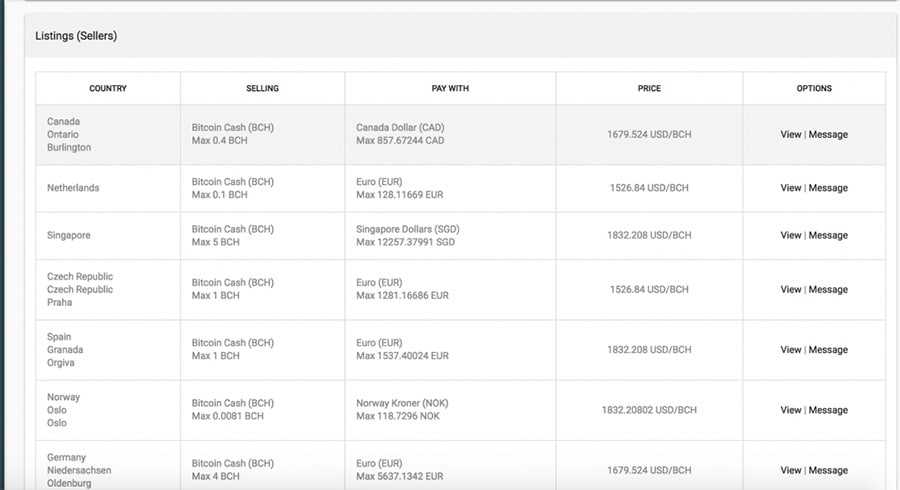Image resolution: width=900 pixels, height=490 pixels.
Task: Click the OPTIONS column header
Action: point(814,89)
